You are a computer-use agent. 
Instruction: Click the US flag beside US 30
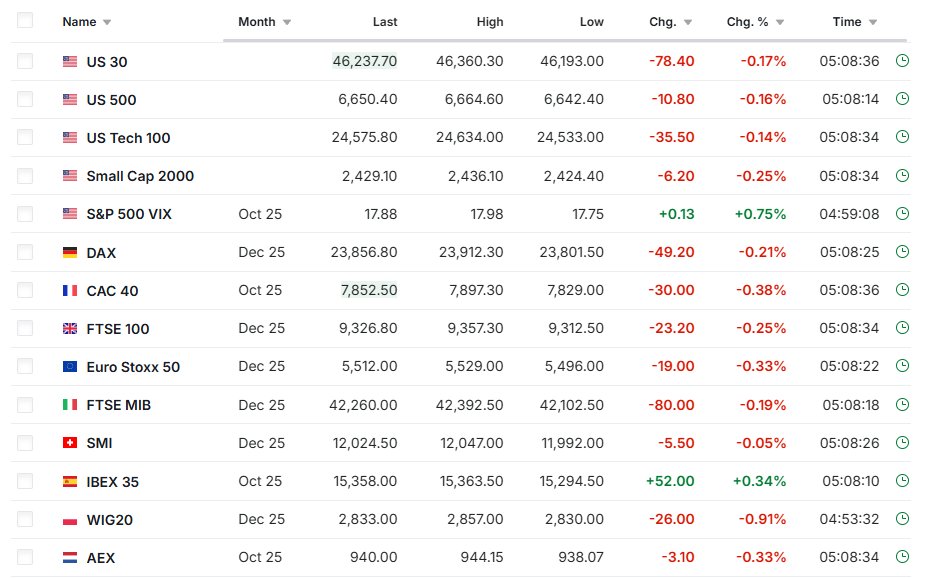(x=70, y=61)
